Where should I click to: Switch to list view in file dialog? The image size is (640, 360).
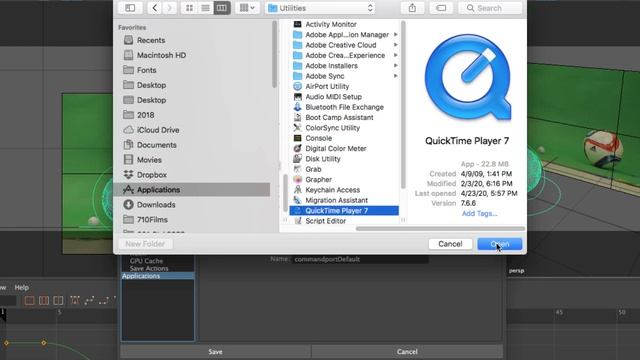(x=205, y=8)
